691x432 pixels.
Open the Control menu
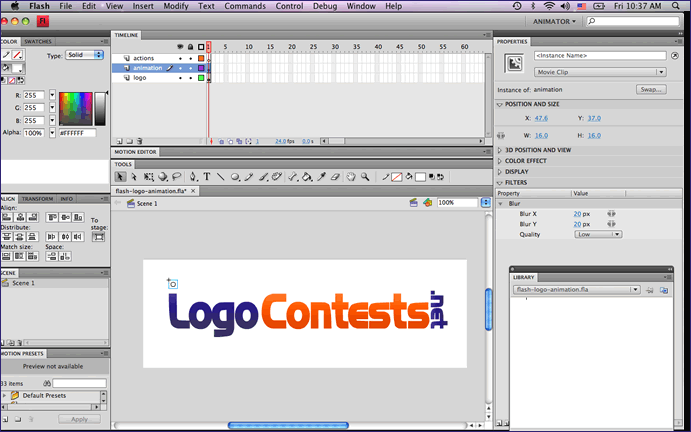coord(290,6)
